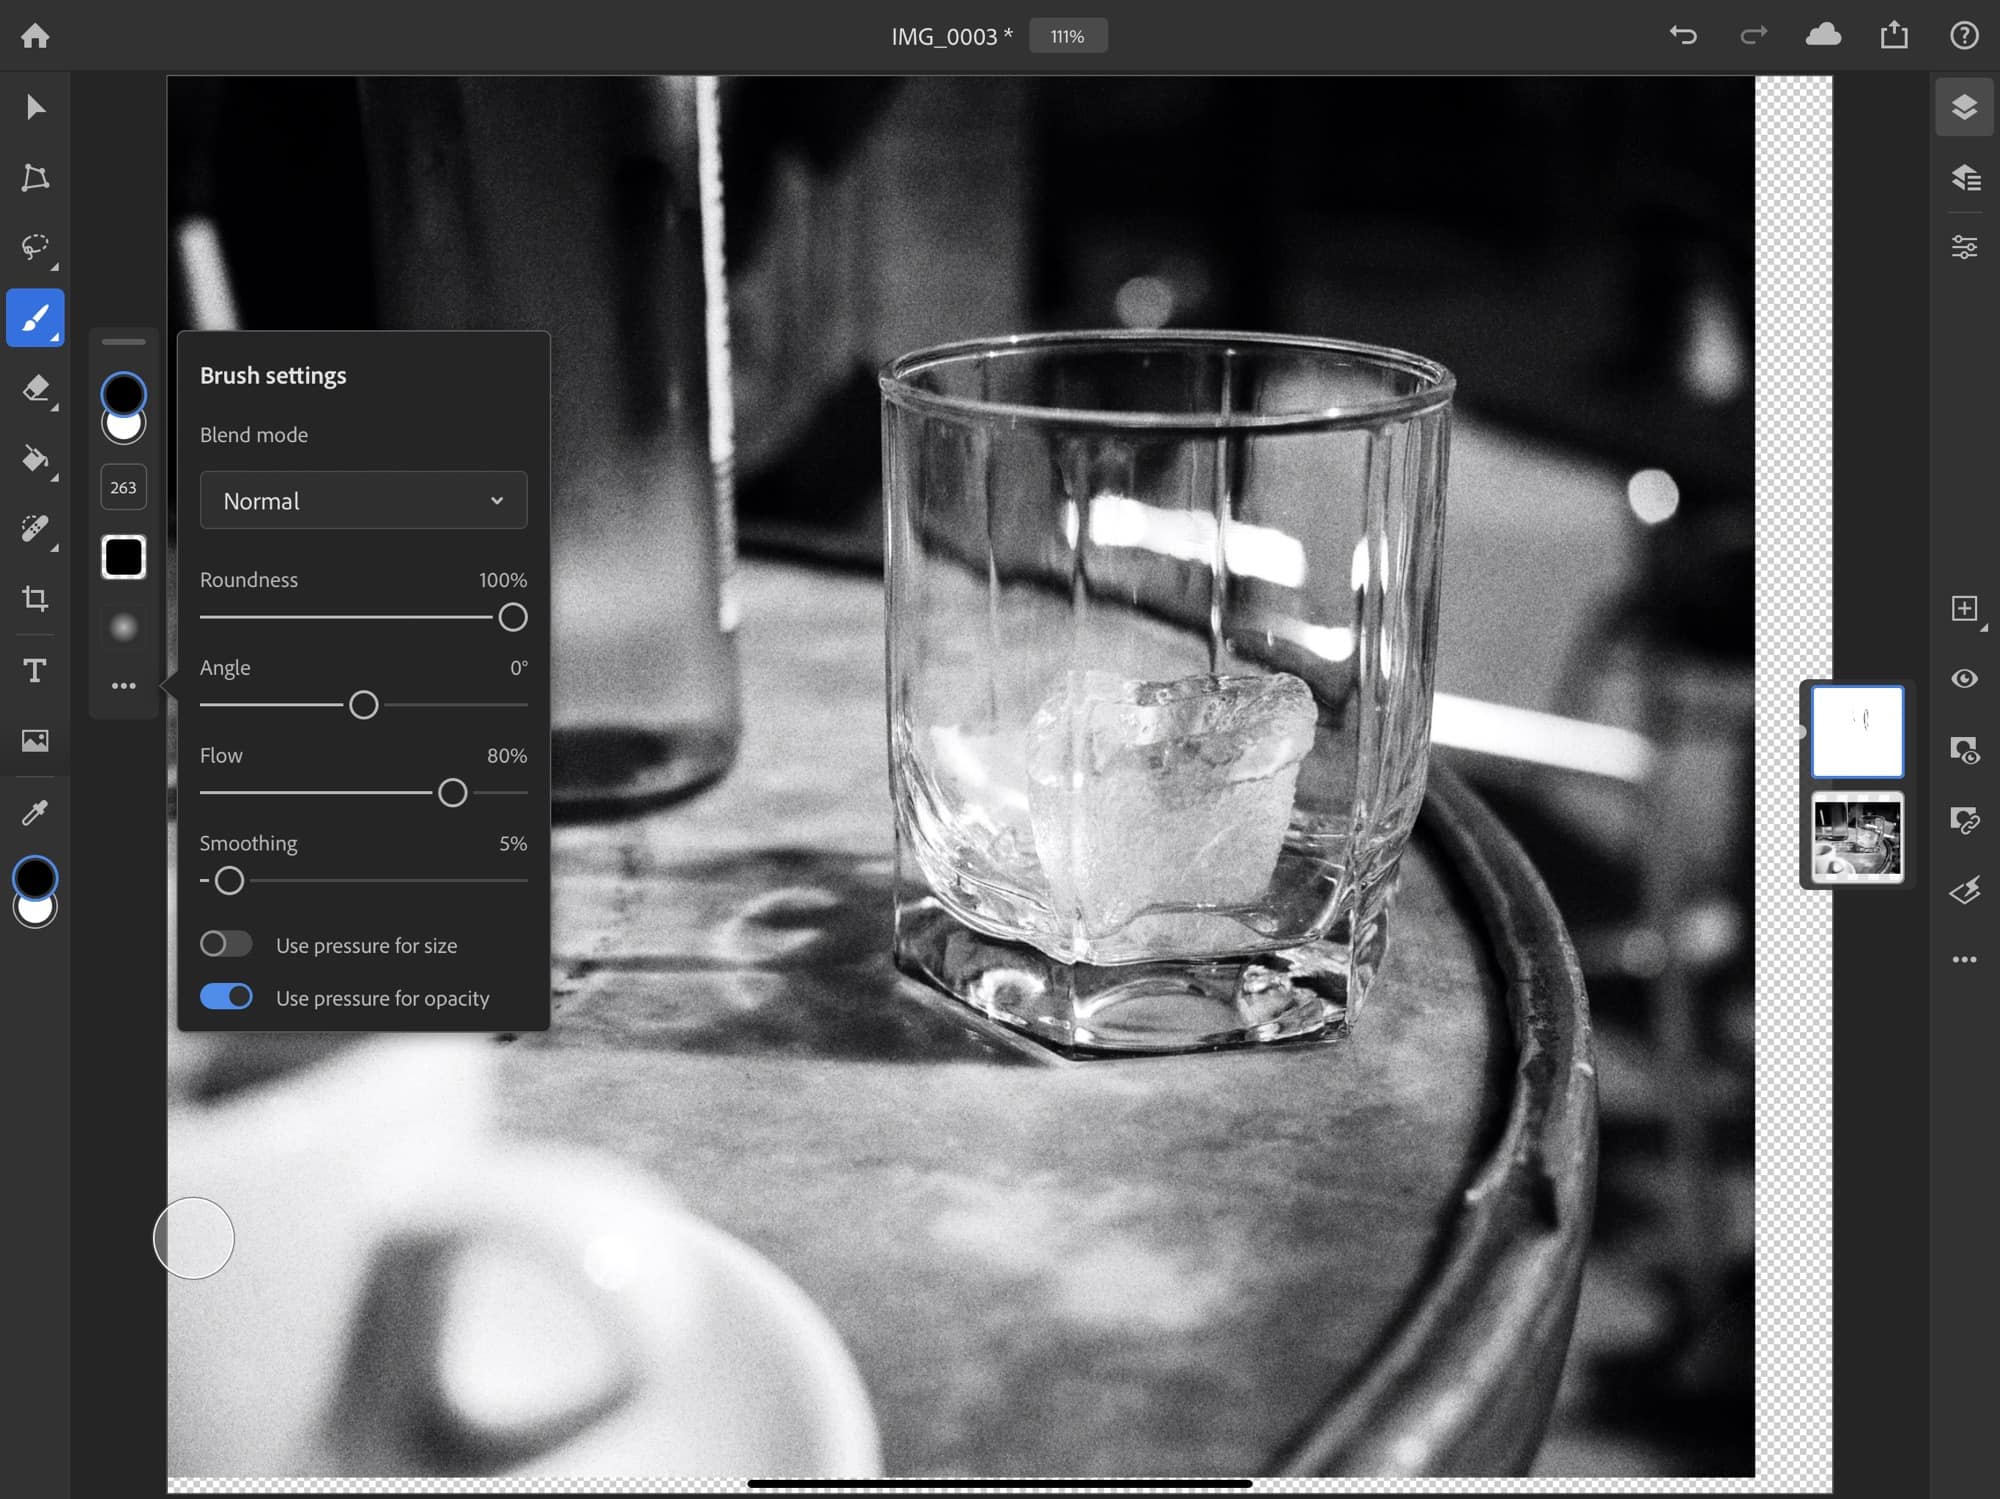Go to the Home screen
2000x1499 pixels.
(x=37, y=35)
